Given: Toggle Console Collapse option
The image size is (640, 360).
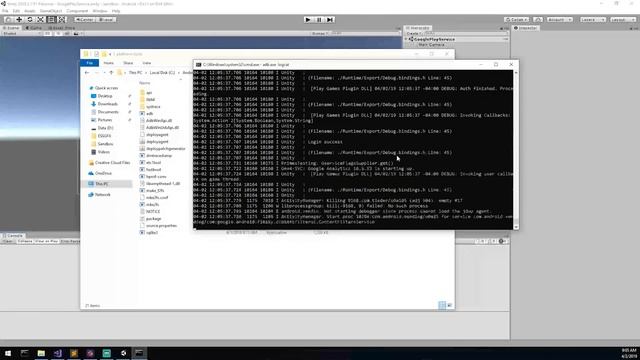Looking at the screenshot, I should click(x=25, y=242).
